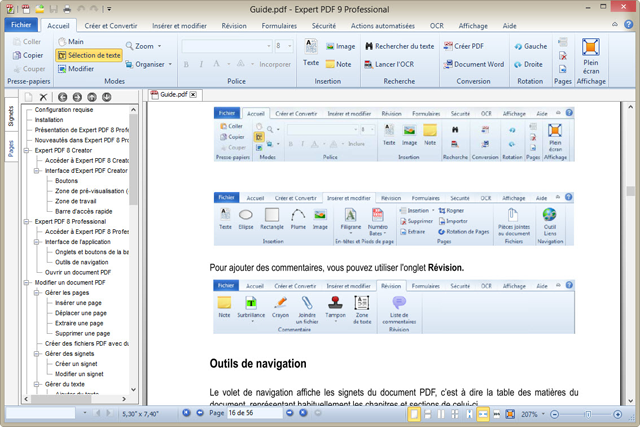The image size is (640, 427).
Task: Open the Actions automatisées tab
Action: (x=383, y=26)
